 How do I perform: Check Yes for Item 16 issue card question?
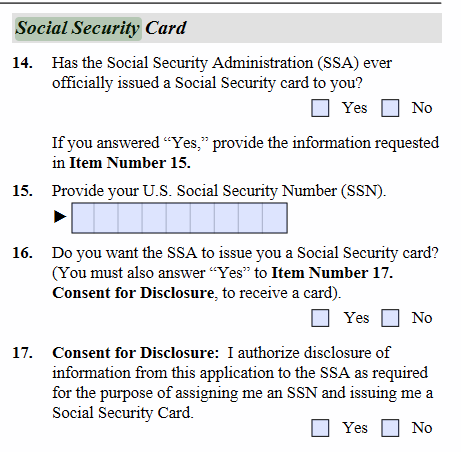(x=320, y=318)
